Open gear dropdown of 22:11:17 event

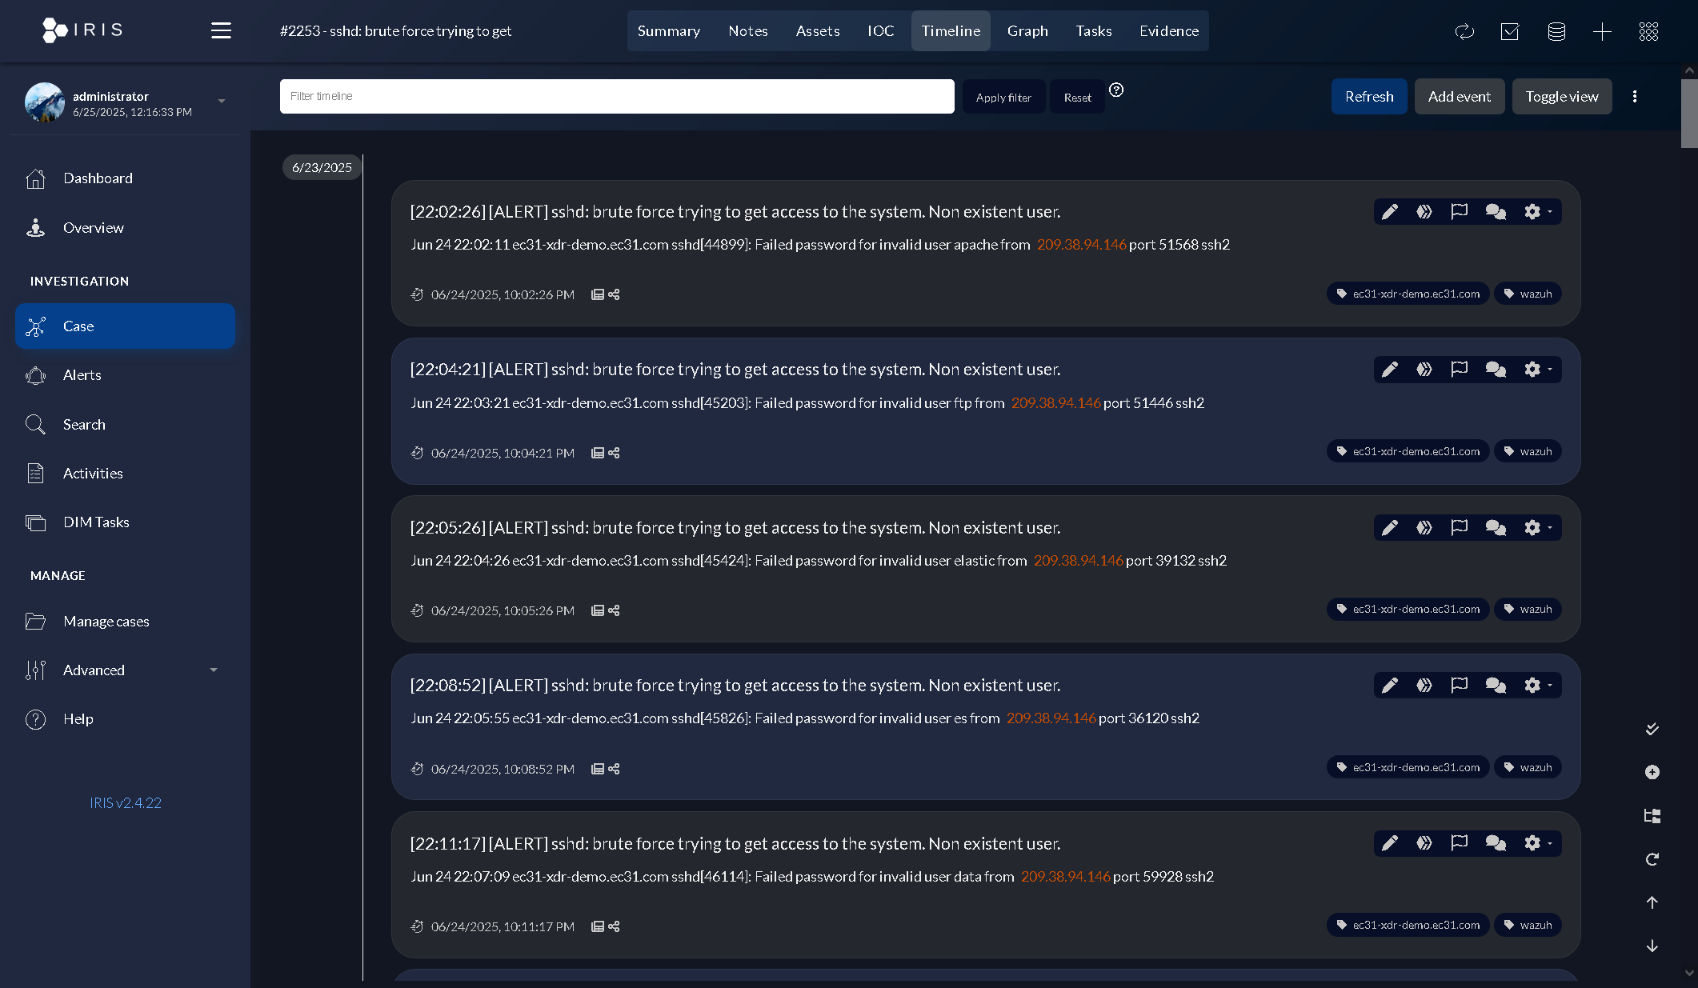[x=1537, y=844]
